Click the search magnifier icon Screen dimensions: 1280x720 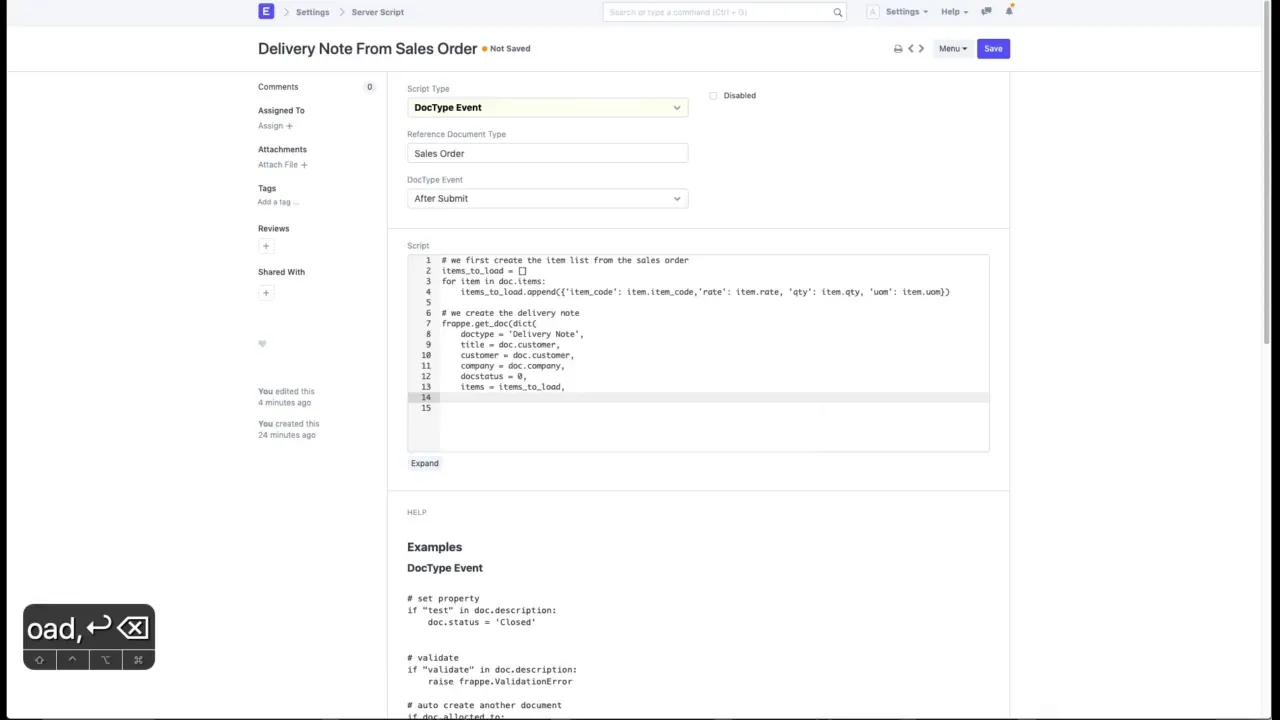pyautogui.click(x=838, y=12)
